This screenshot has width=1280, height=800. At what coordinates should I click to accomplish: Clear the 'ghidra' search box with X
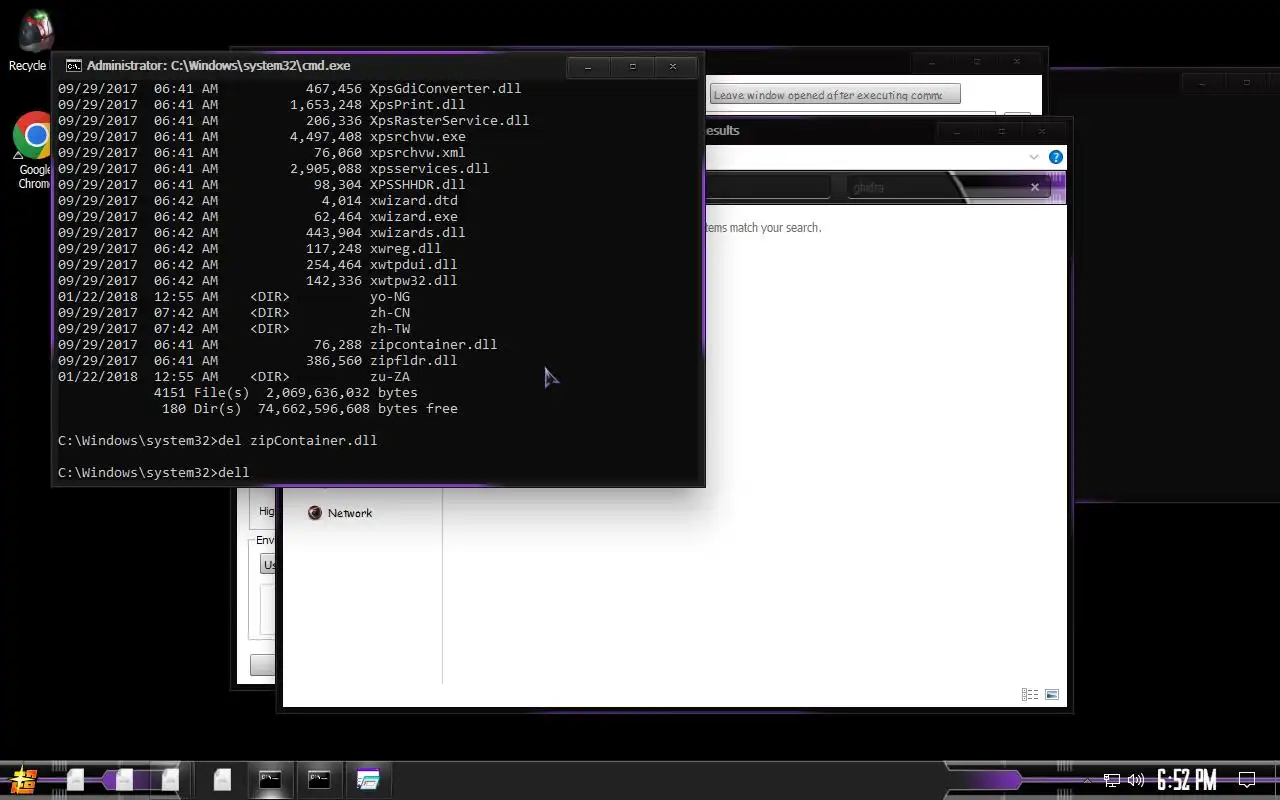(x=1035, y=187)
